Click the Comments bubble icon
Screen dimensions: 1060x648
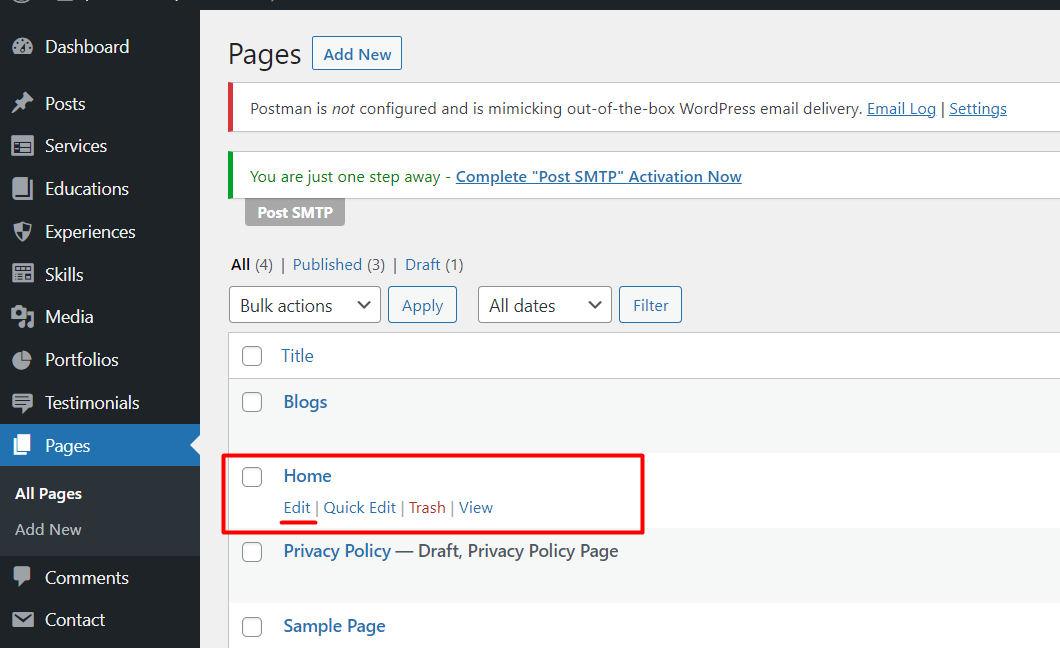tap(22, 578)
